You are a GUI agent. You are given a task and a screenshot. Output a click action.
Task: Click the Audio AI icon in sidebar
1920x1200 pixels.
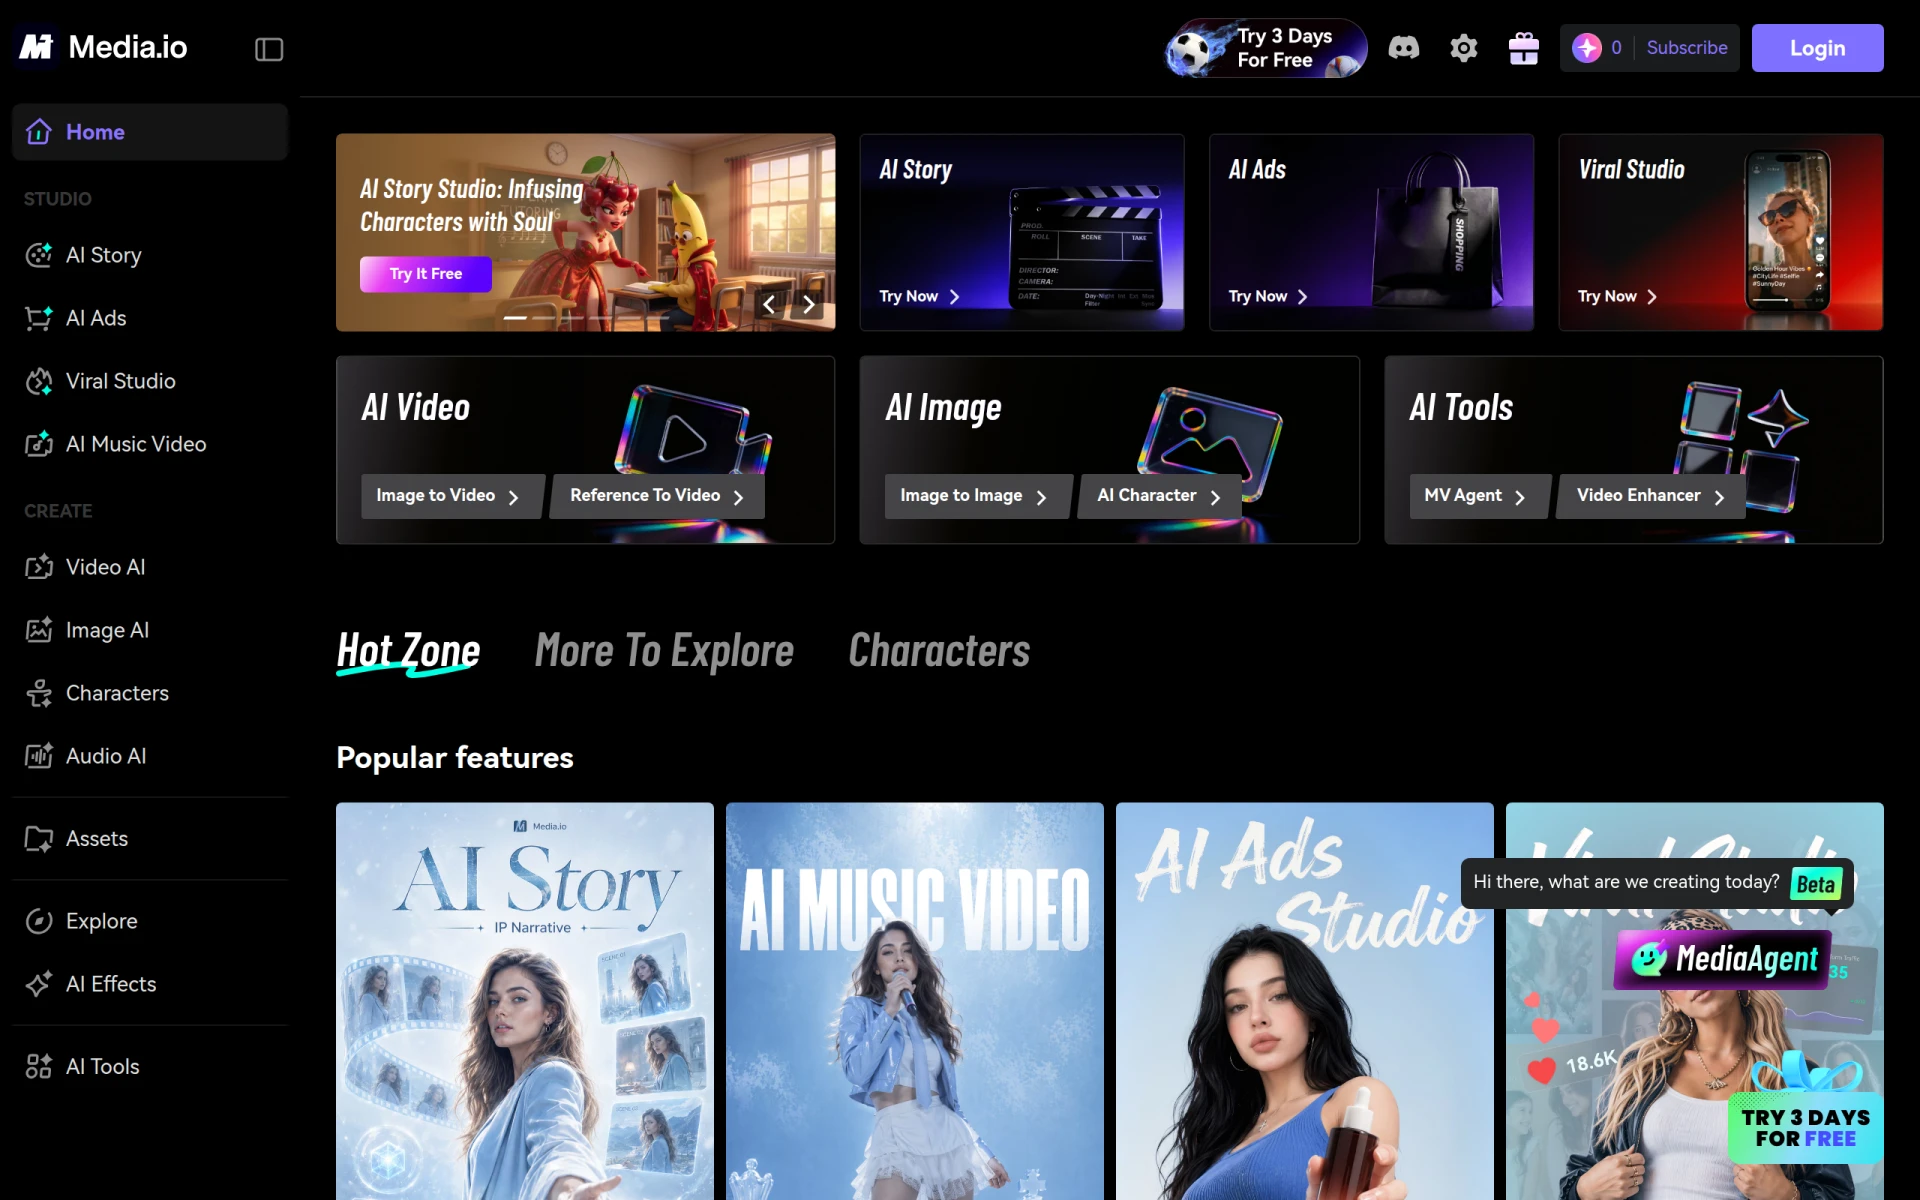pos(39,756)
